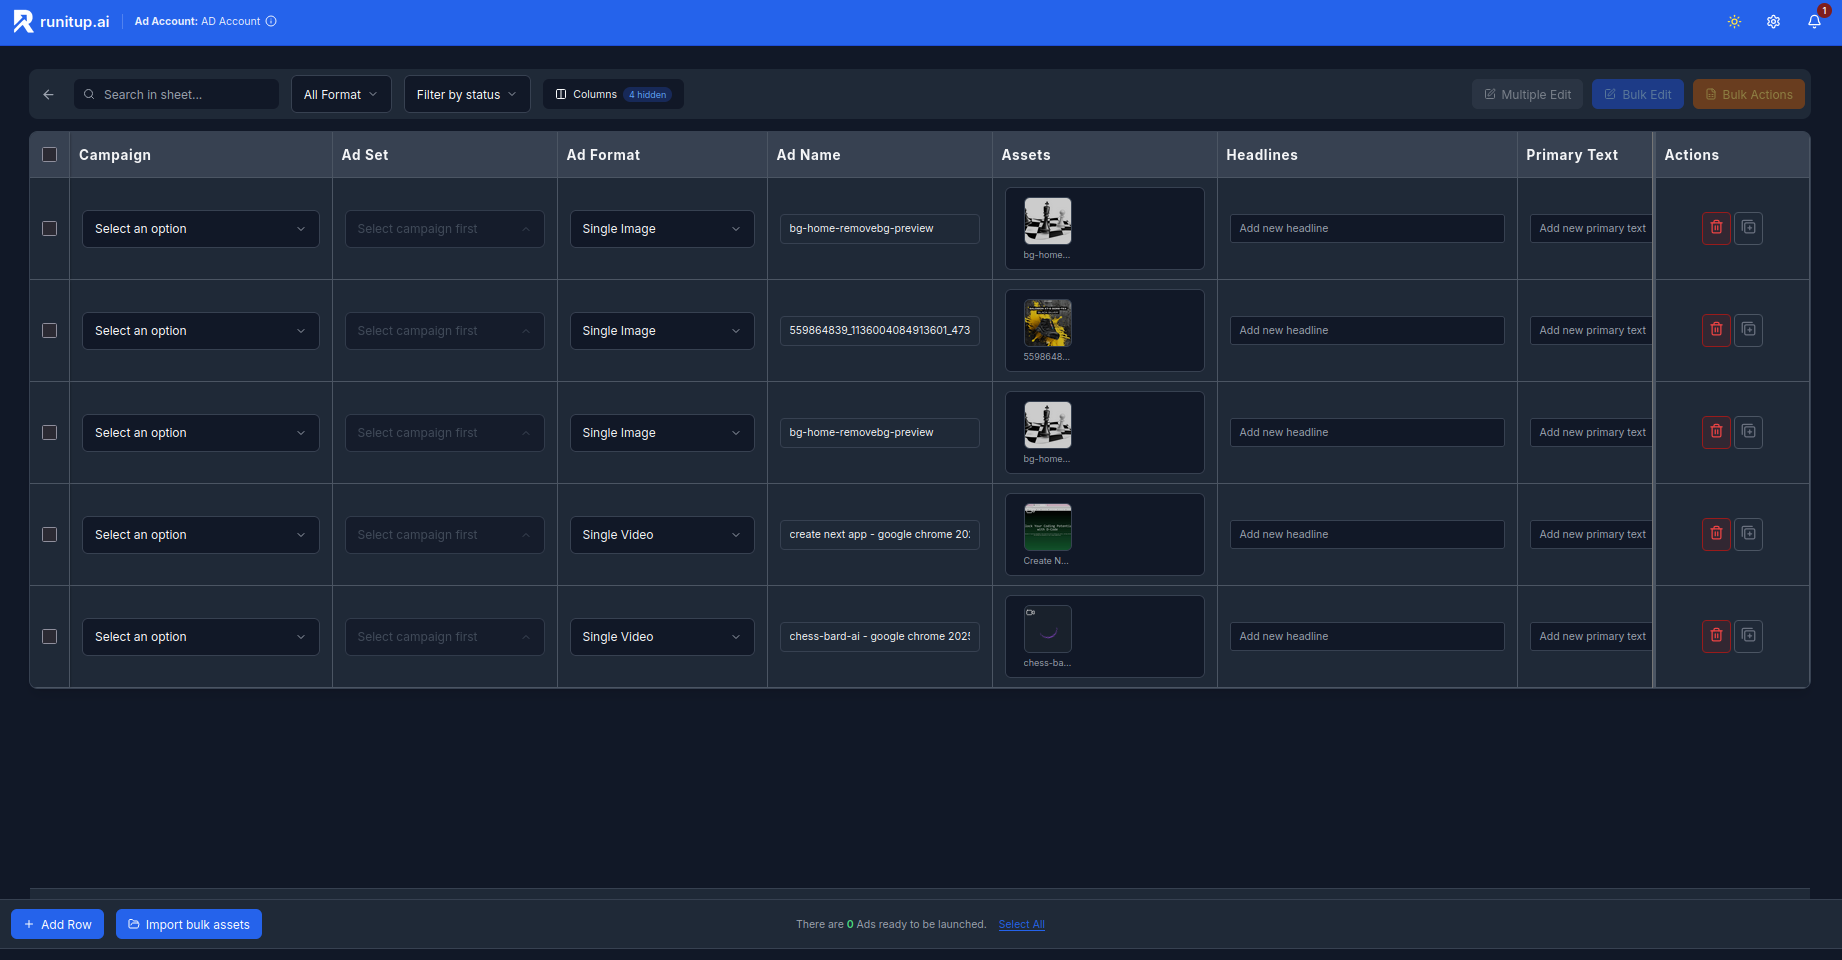Viewport: 1842px width, 960px height.
Task: Open the All Format dropdown
Action: pyautogui.click(x=341, y=95)
